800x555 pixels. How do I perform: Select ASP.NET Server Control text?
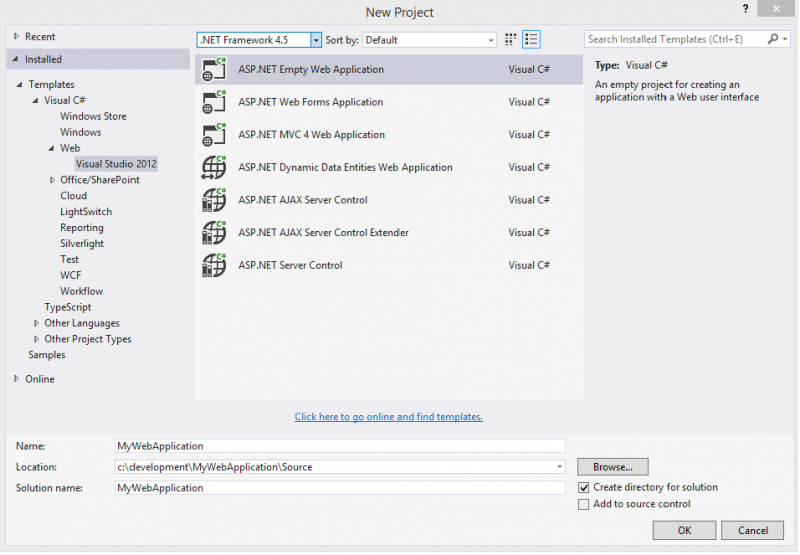(290, 265)
